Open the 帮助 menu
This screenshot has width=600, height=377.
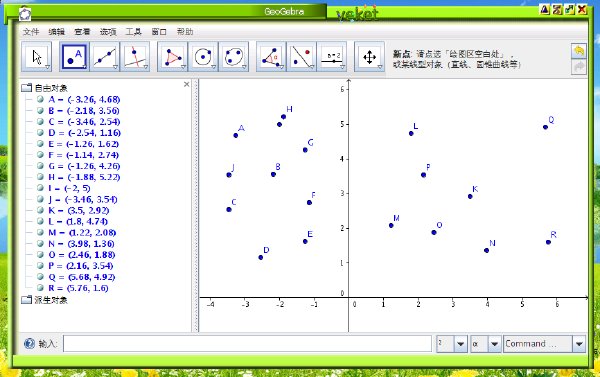point(185,32)
